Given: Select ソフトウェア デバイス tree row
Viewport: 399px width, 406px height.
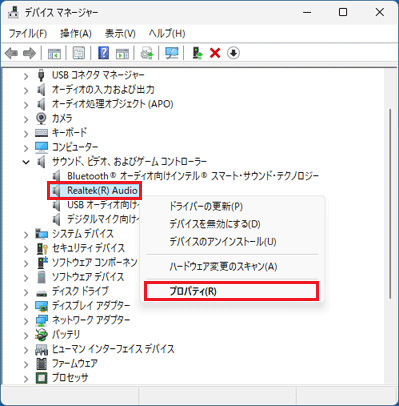Looking at the screenshot, I should click(80, 277).
